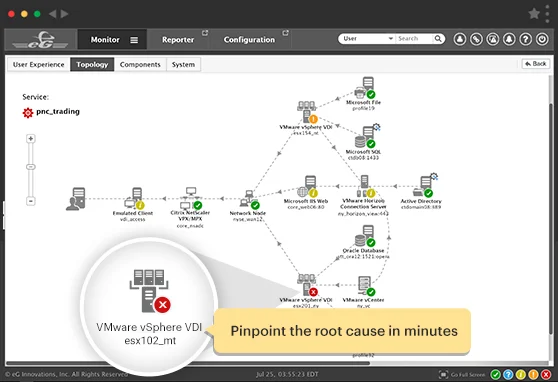Screen dimensions: 558x382
Task: Open the help question mark icon
Action: (526, 39)
